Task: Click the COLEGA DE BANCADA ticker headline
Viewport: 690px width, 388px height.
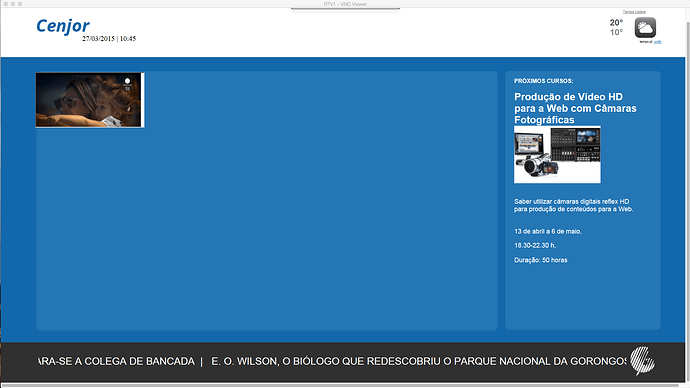Action: coord(116,361)
